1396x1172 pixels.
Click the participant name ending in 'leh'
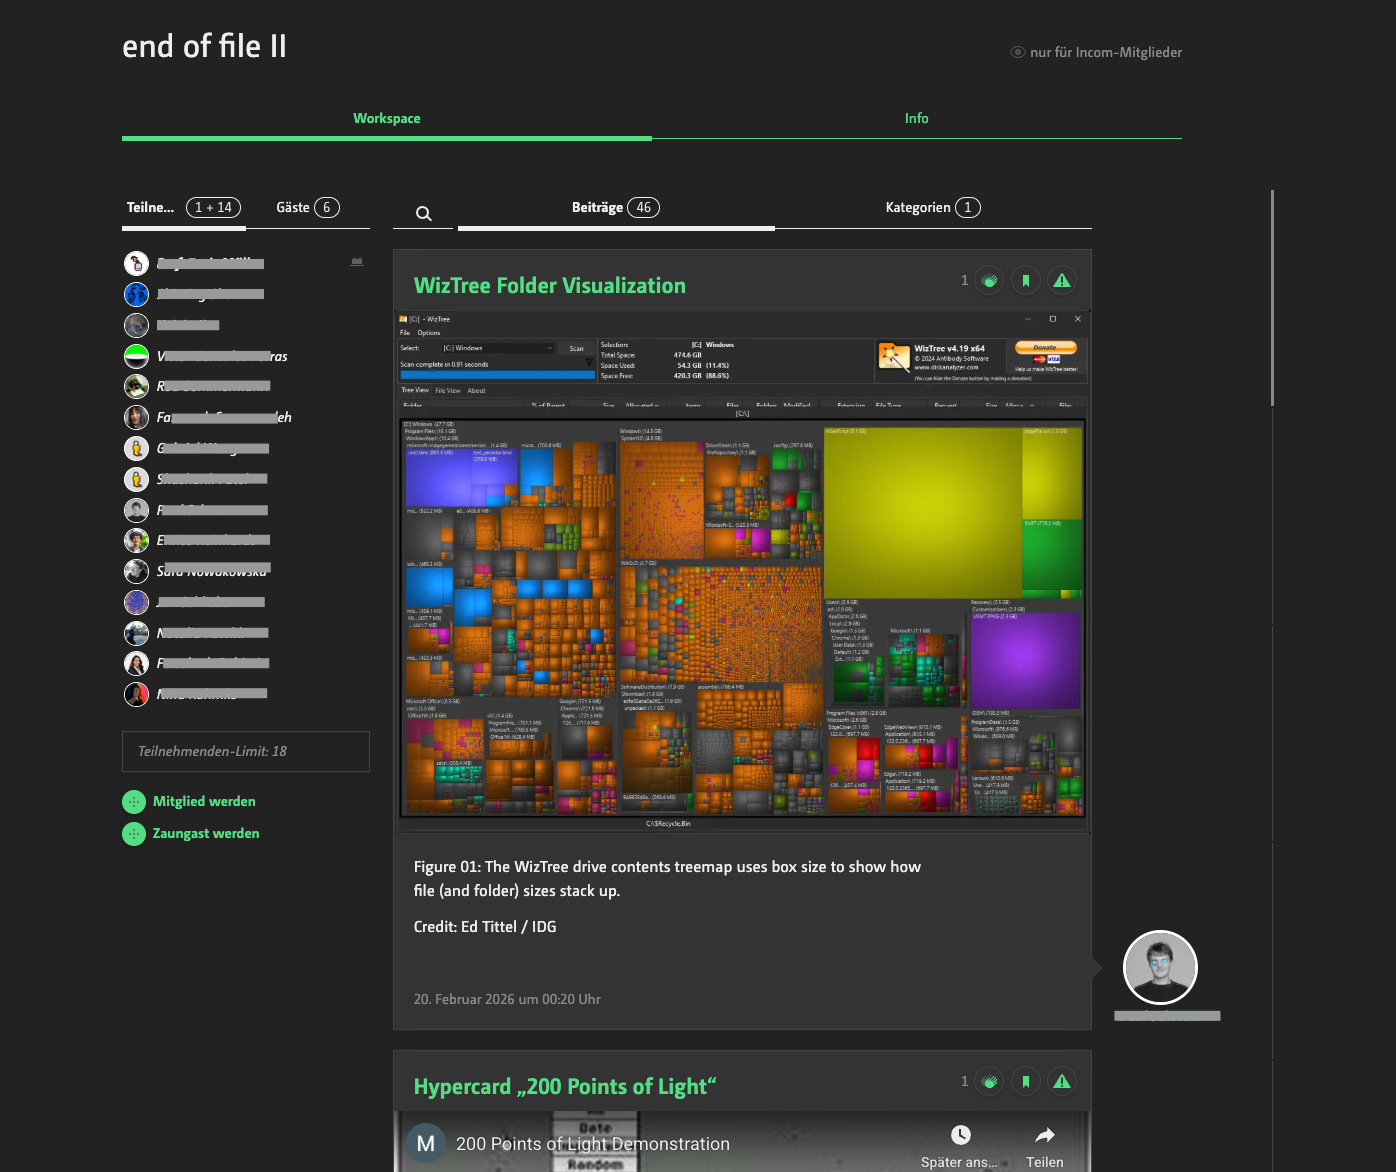224,417
